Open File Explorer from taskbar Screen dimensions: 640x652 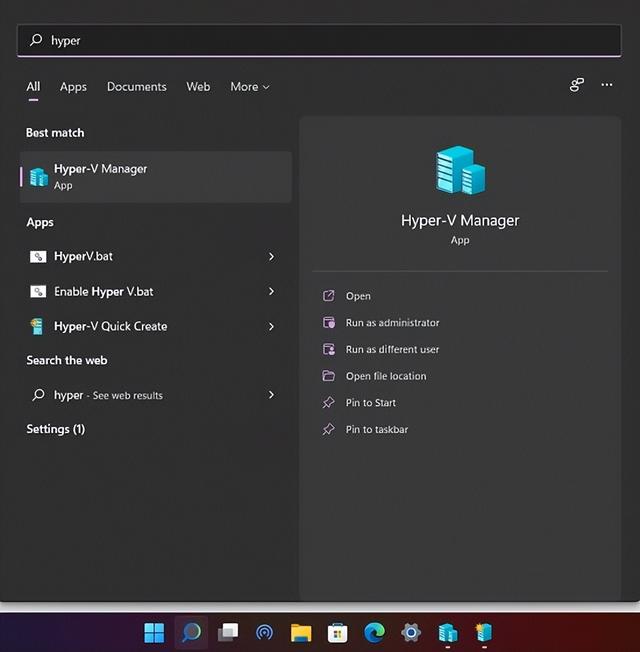(x=301, y=632)
